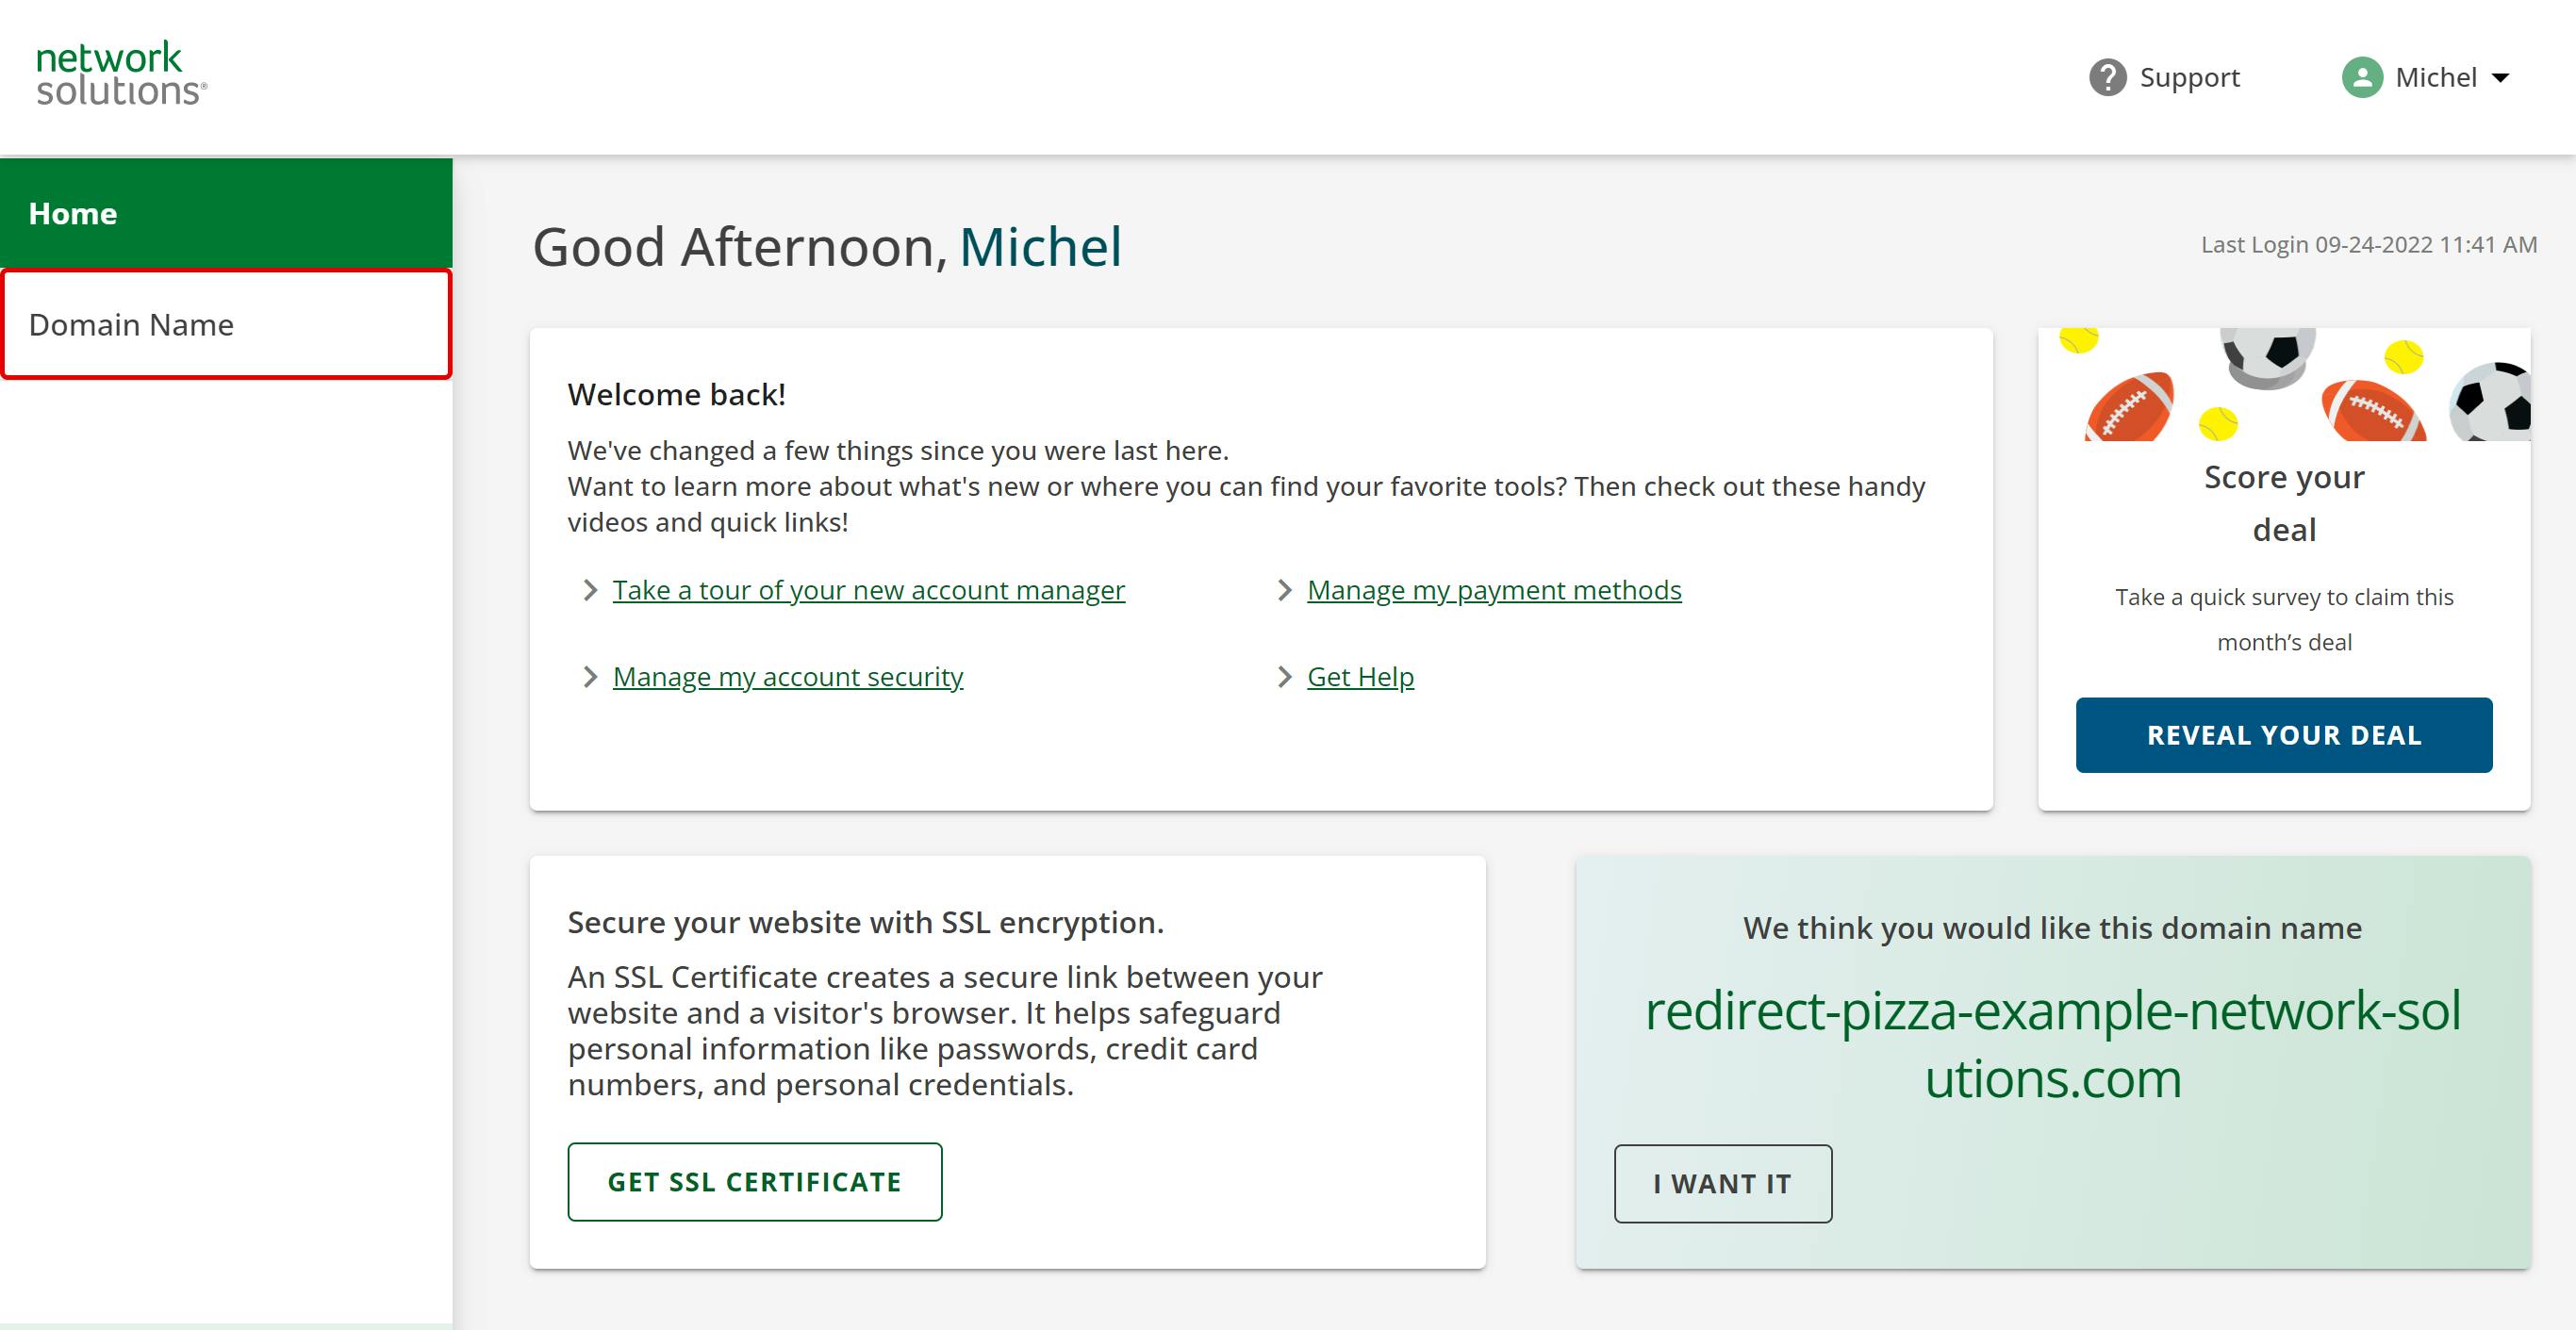The width and height of the screenshot is (2576, 1330).
Task: Expand the Michel account dropdown arrow
Action: point(2501,78)
